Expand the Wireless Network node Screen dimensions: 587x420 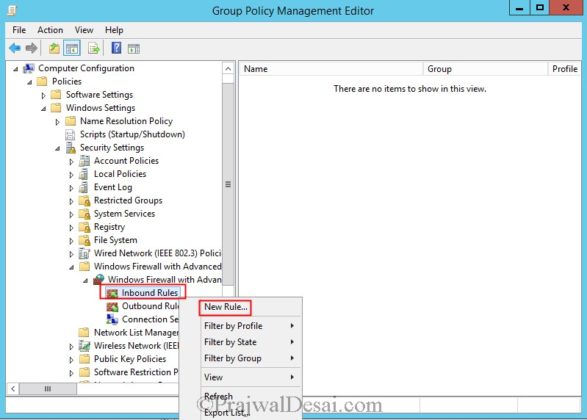(71, 347)
